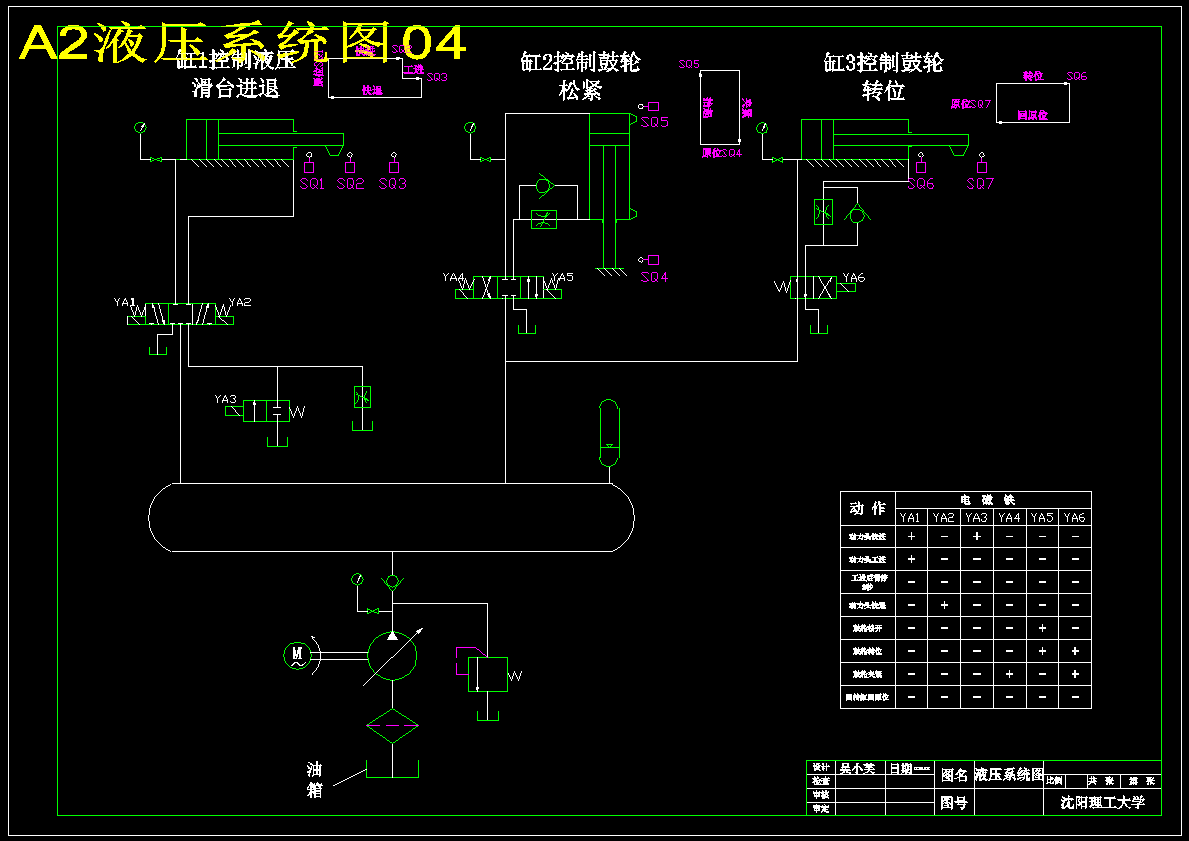The width and height of the screenshot is (1189, 841).
Task: Click the large 'SQ4' label beside cylinder 2
Action: pos(654,278)
